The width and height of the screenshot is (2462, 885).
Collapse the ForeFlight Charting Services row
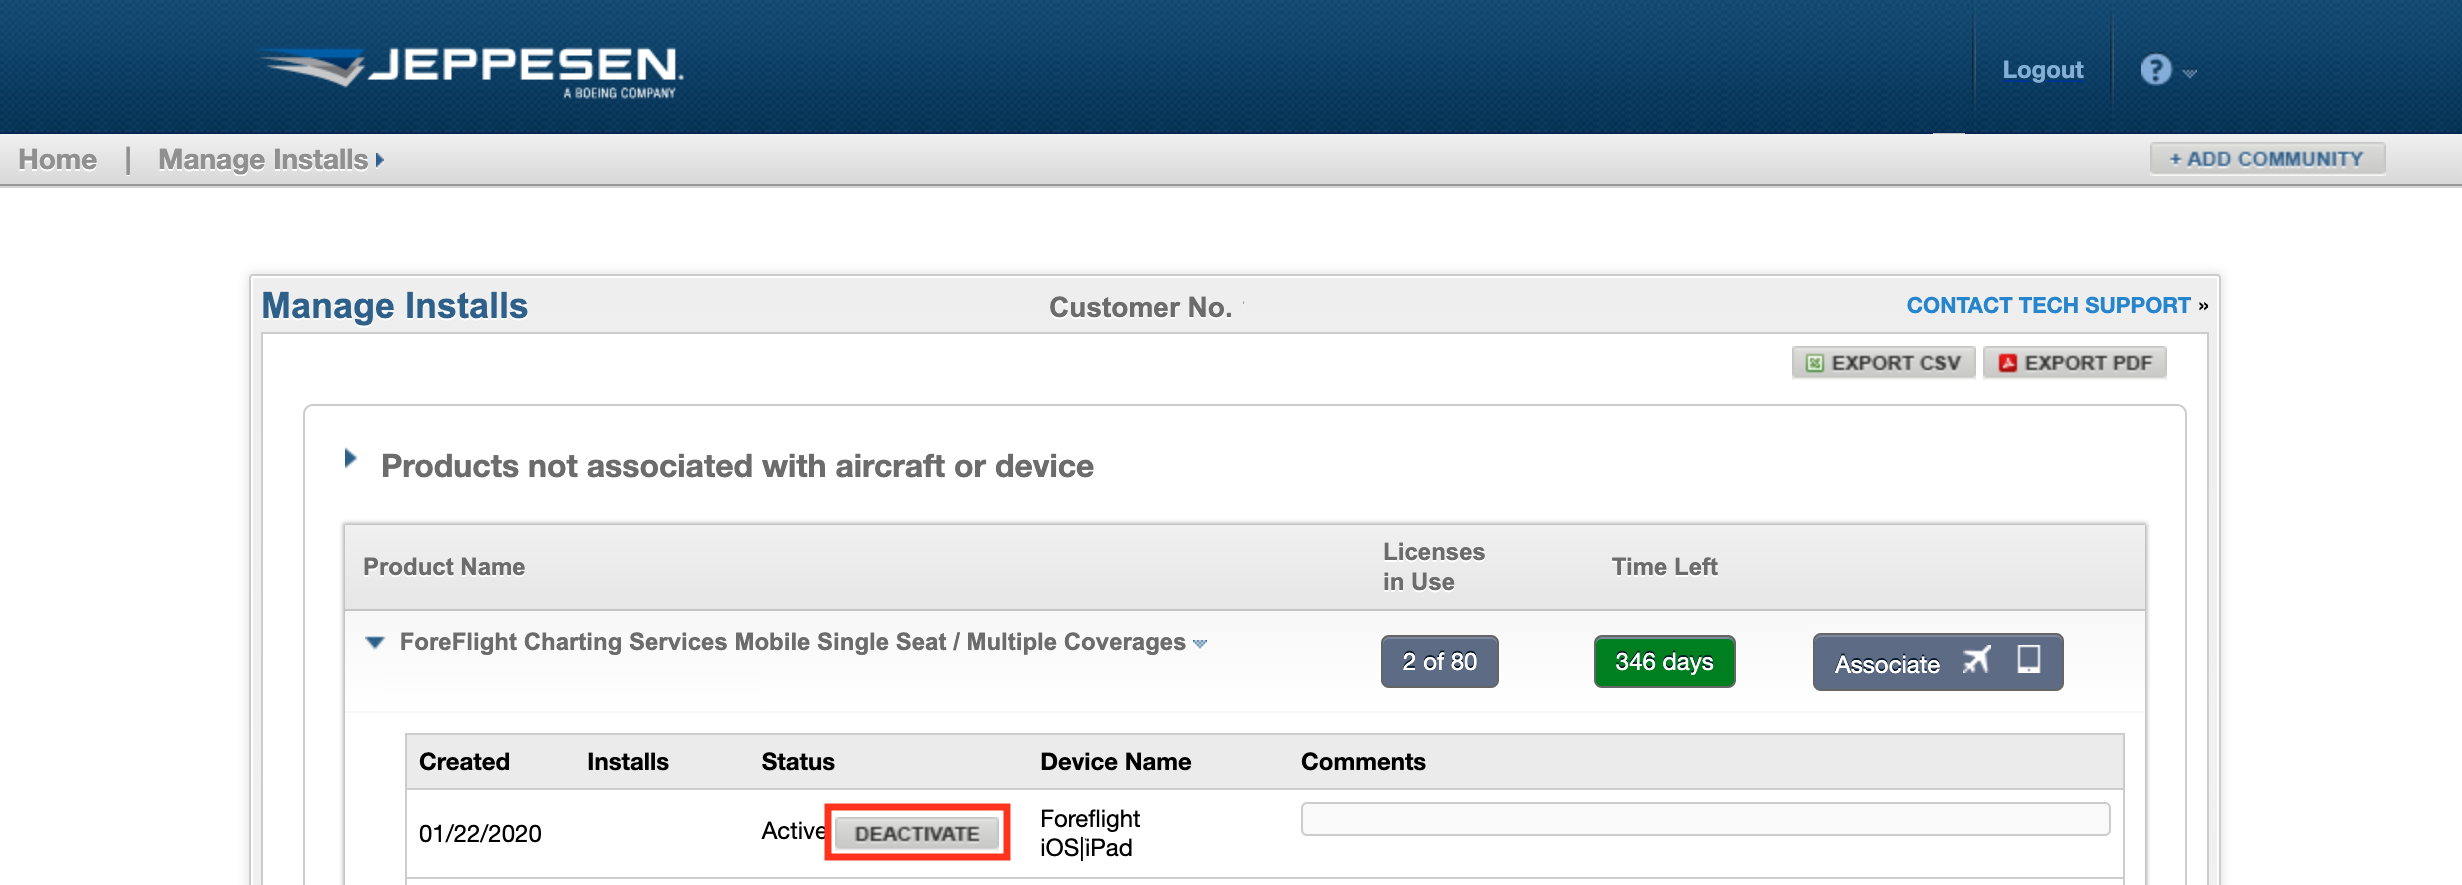[375, 642]
